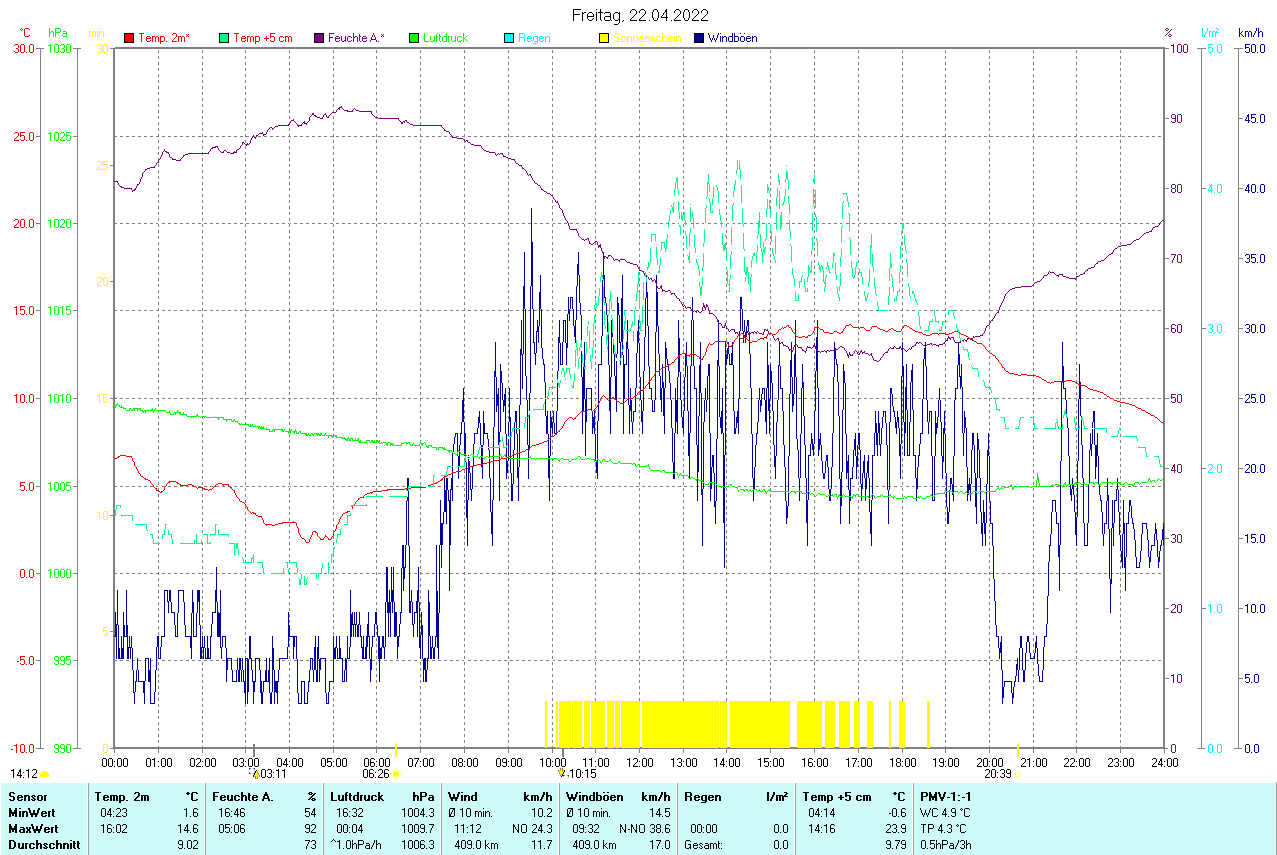Click the red Temp. 2m legend swatch

(x=128, y=38)
